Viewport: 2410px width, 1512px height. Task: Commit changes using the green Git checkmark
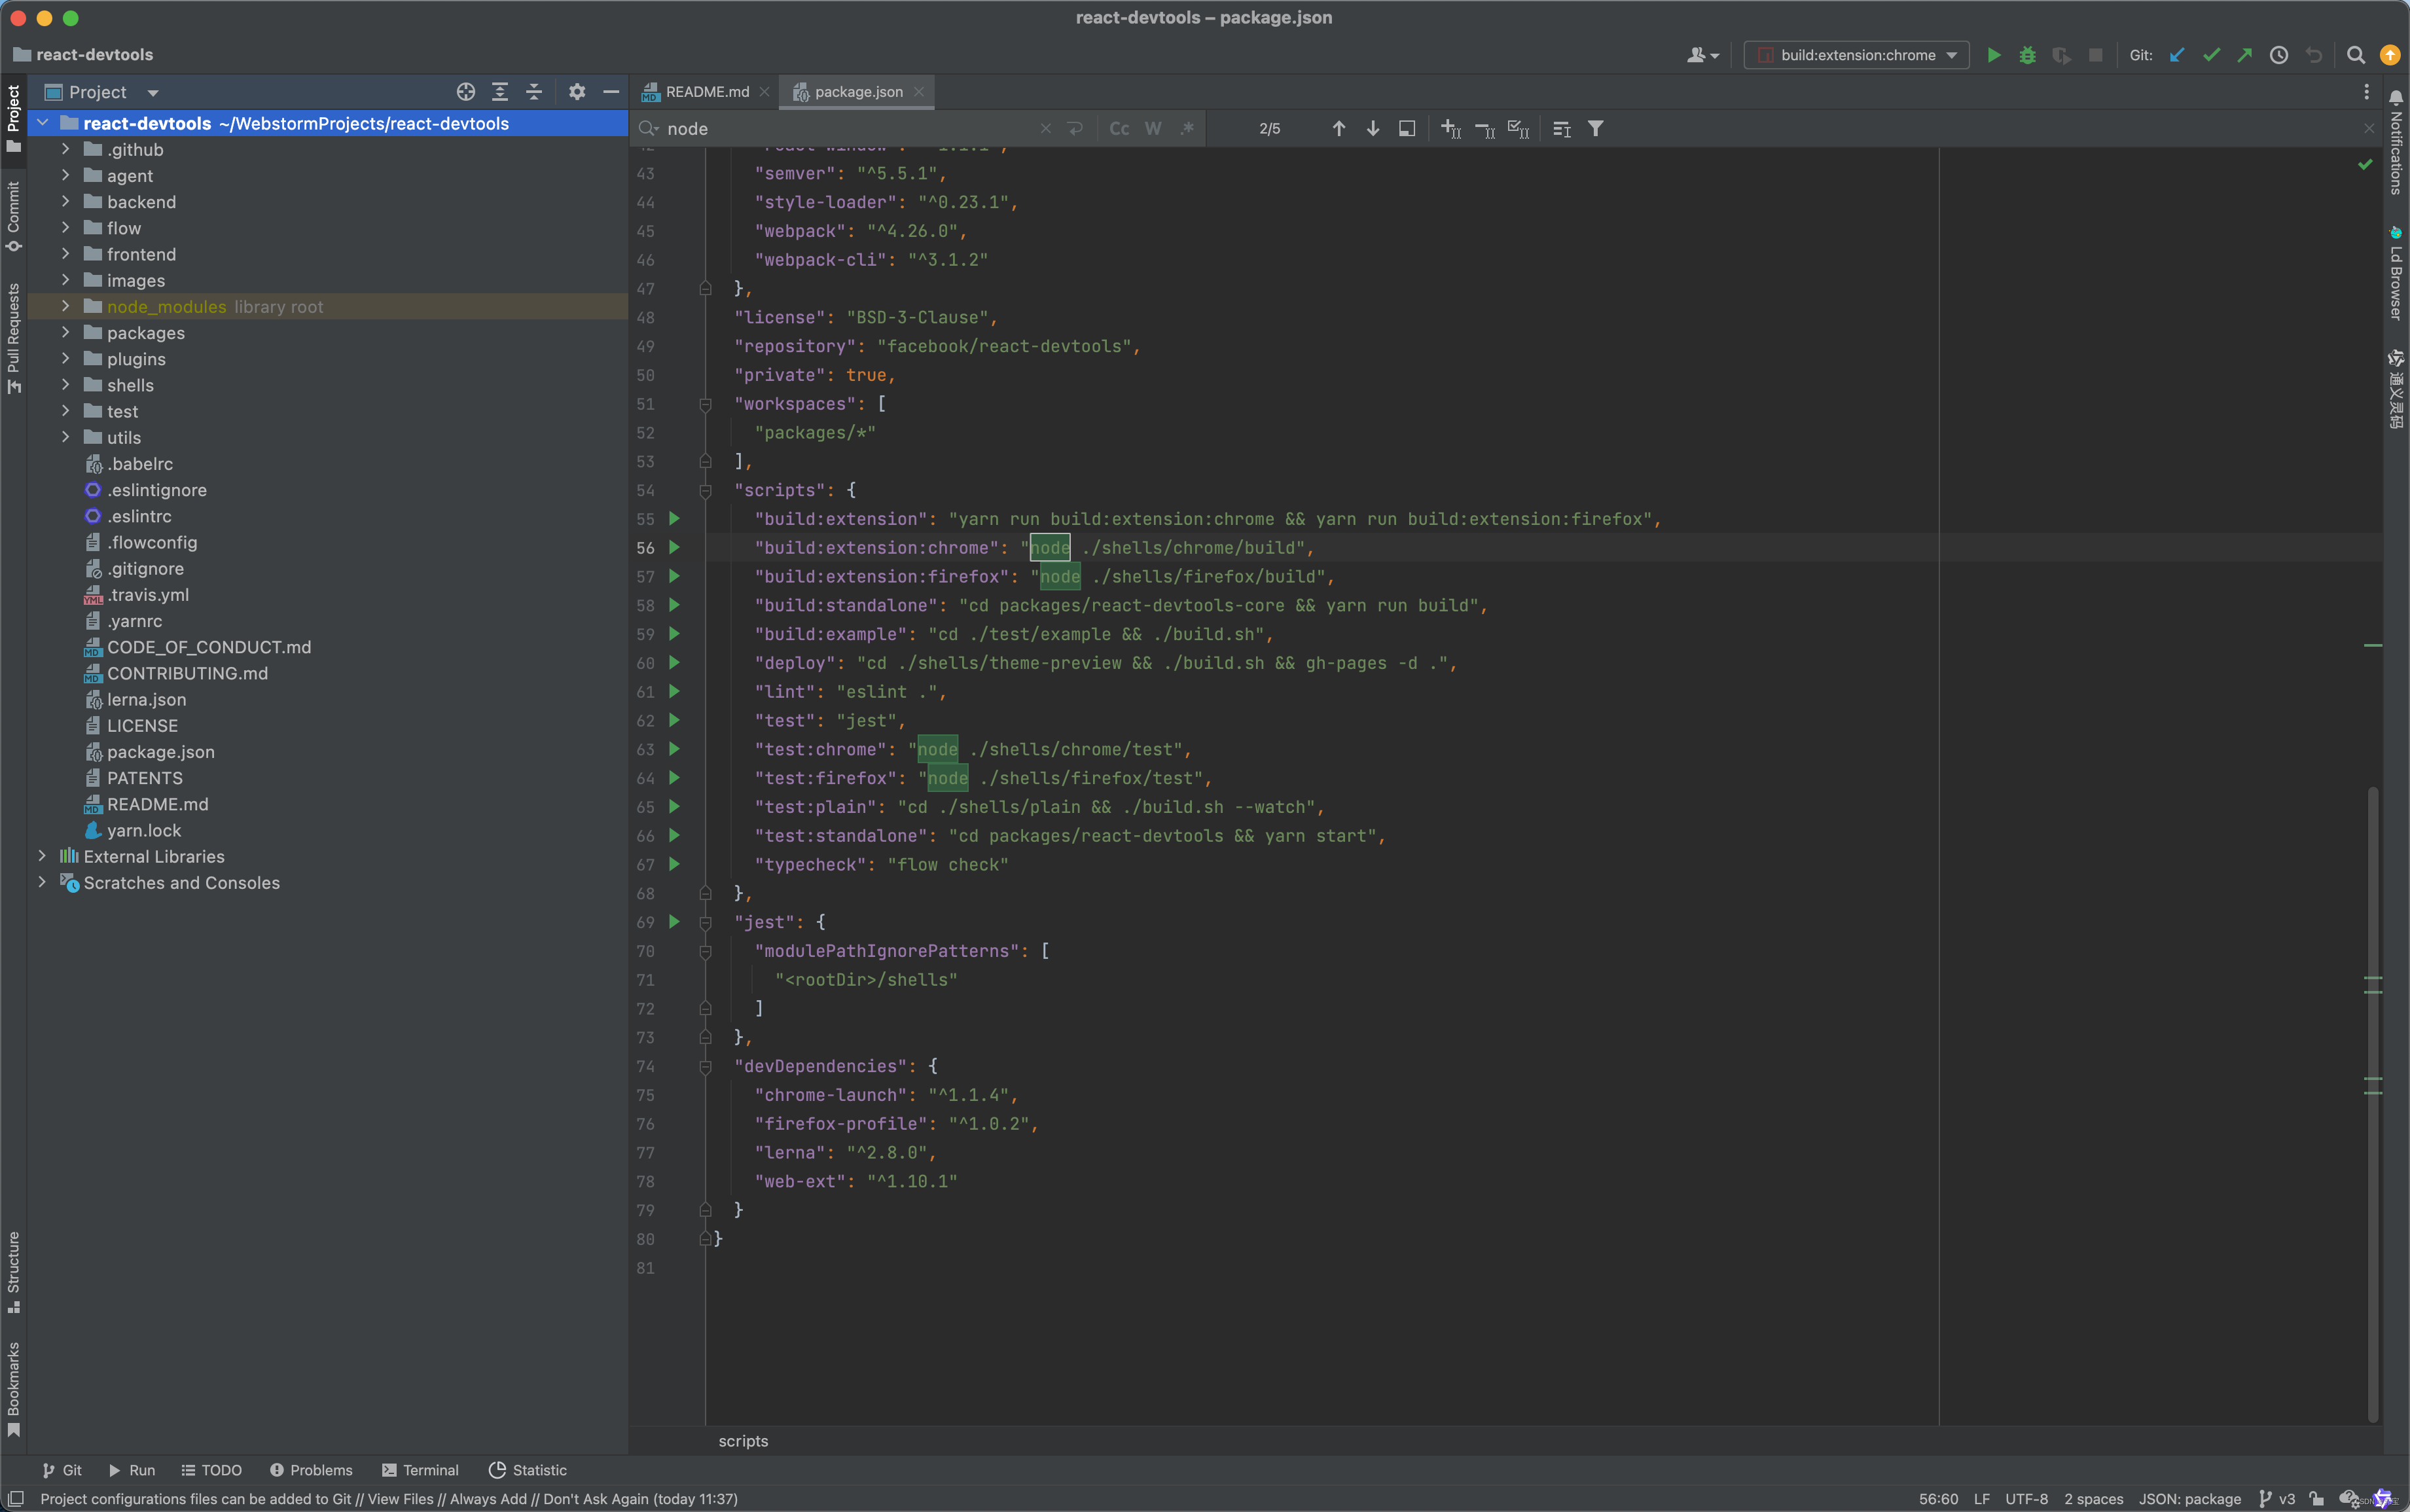tap(2212, 55)
